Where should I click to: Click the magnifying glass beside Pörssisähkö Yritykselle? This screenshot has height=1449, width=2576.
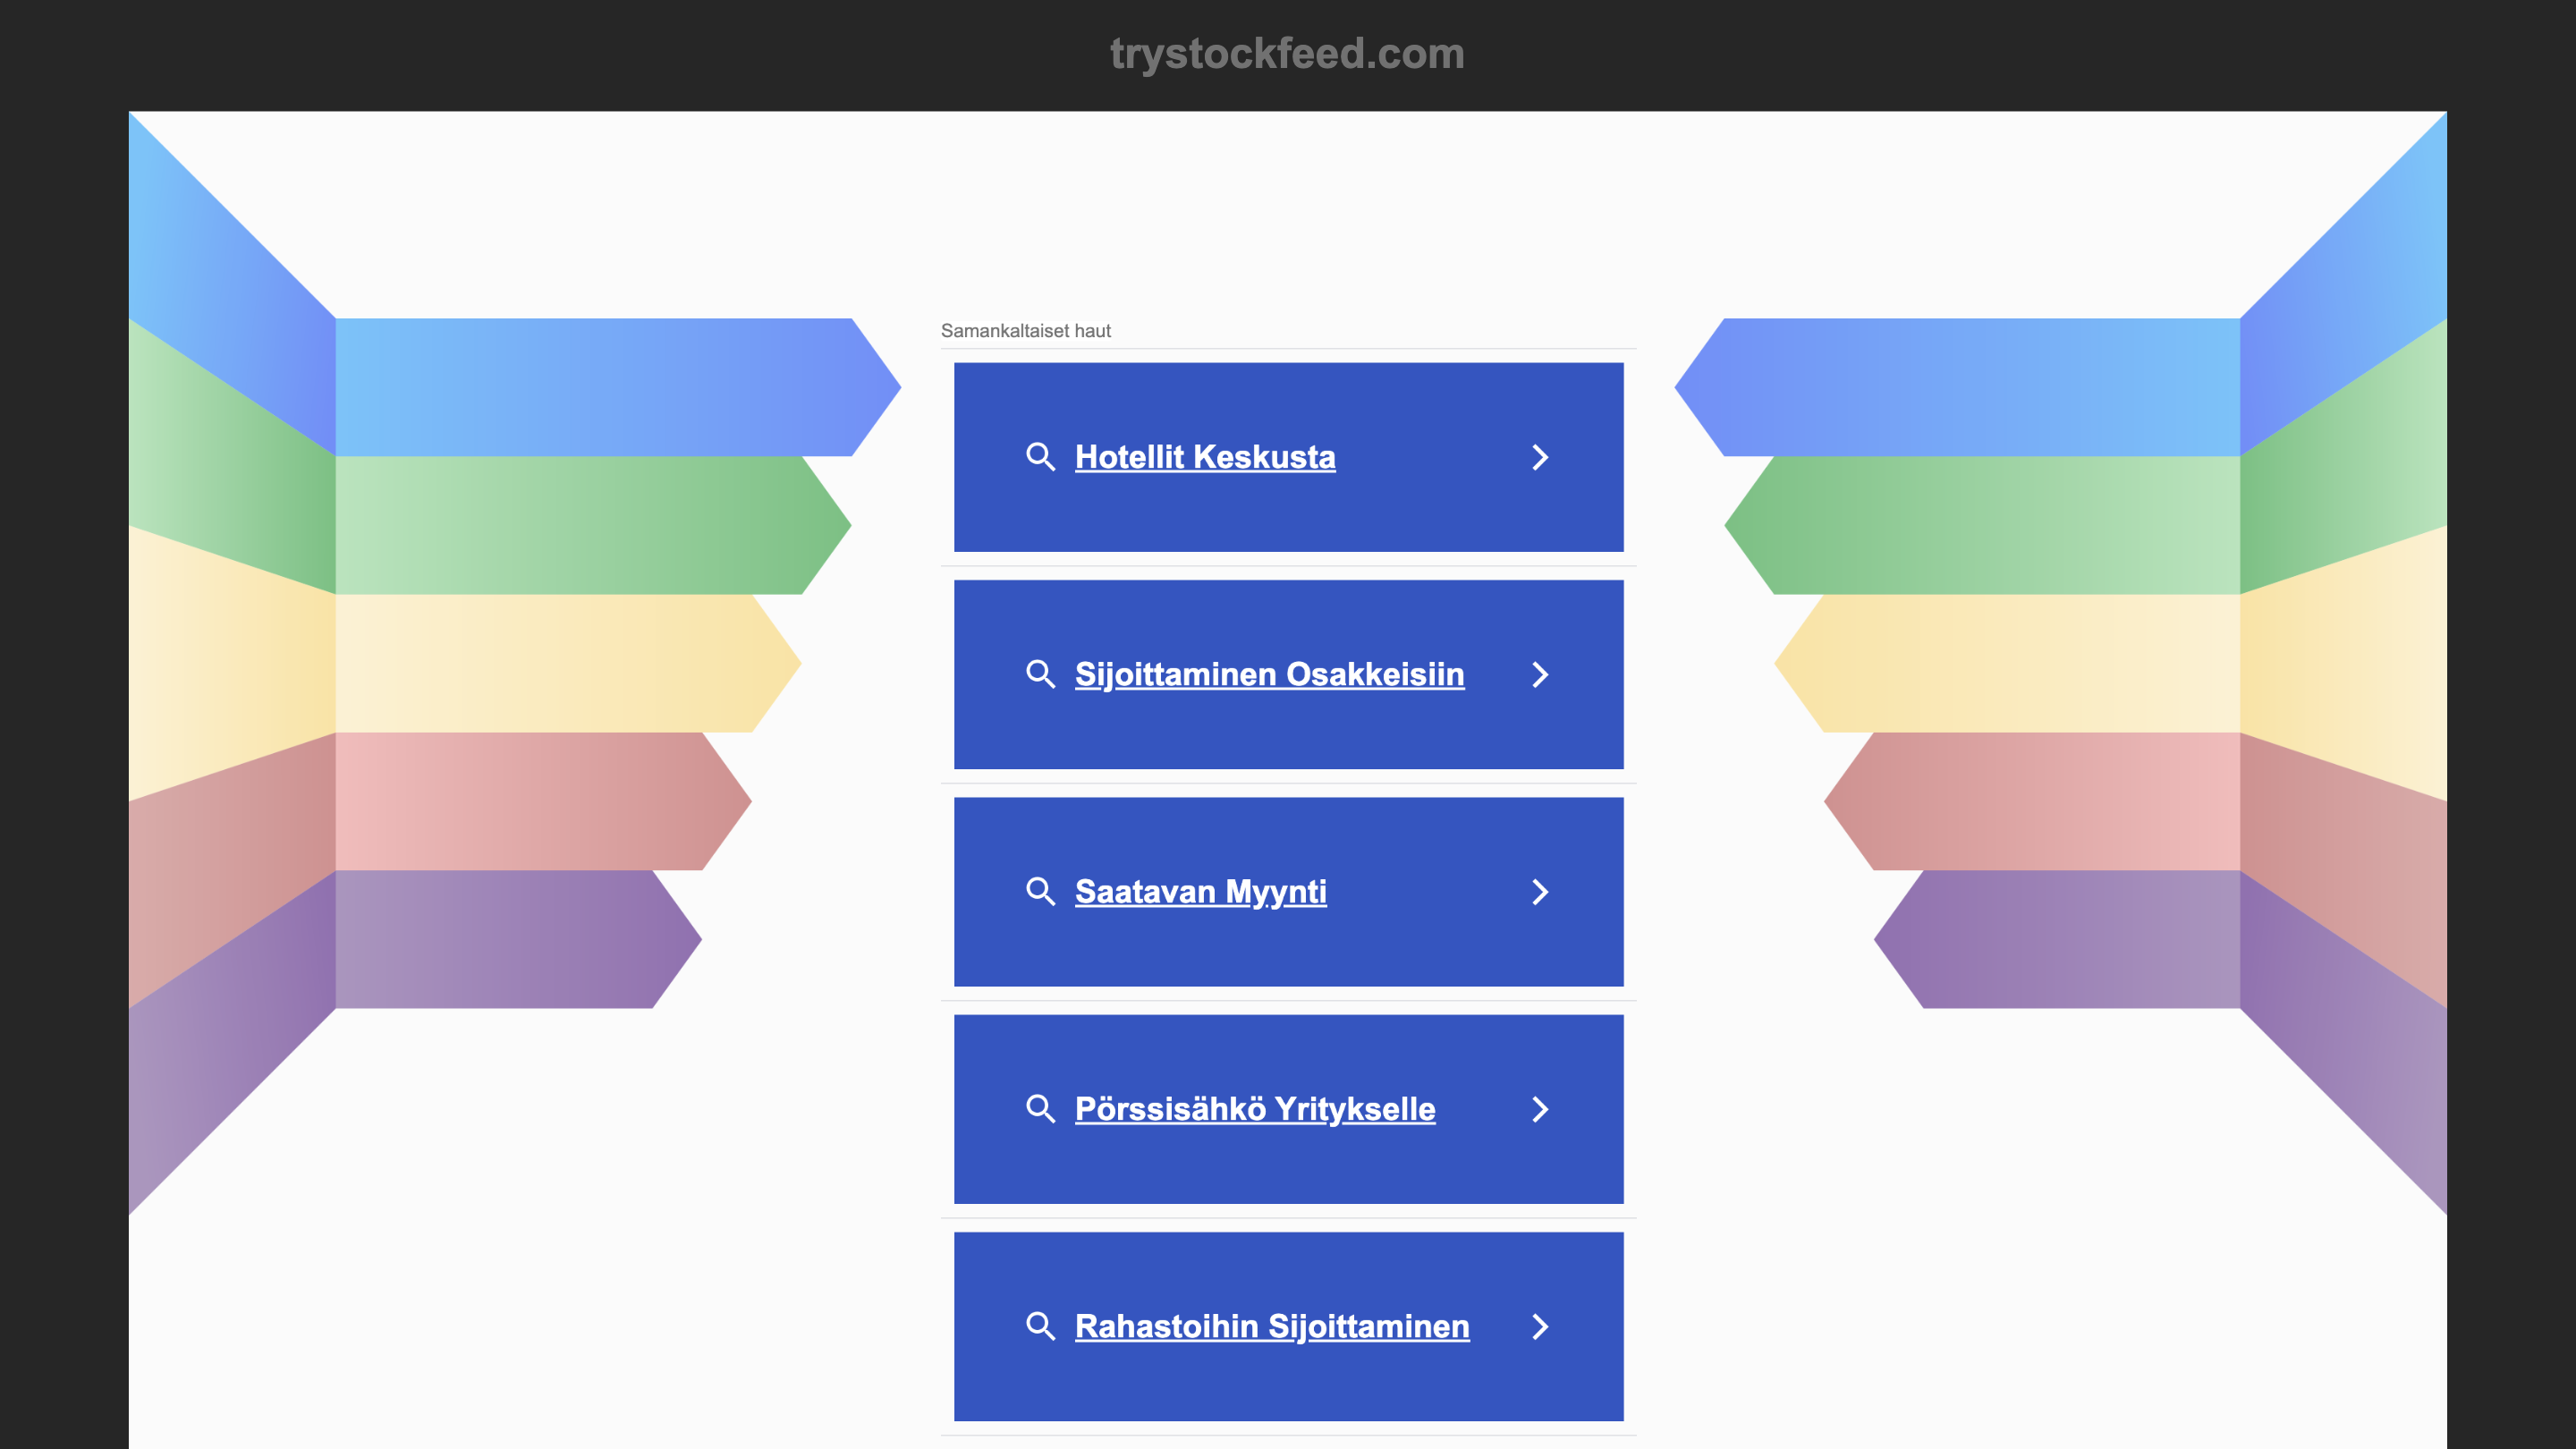[1041, 1108]
